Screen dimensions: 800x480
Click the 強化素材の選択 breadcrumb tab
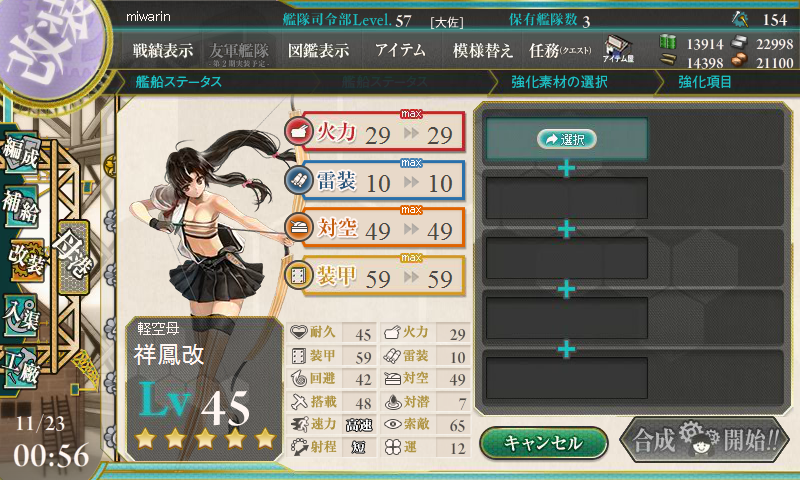click(559, 82)
